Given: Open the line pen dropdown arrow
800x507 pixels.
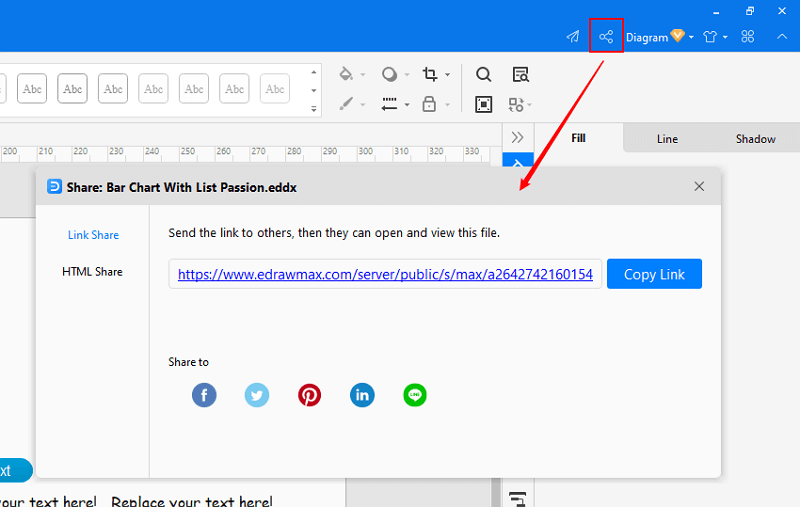Looking at the screenshot, I should point(363,105).
